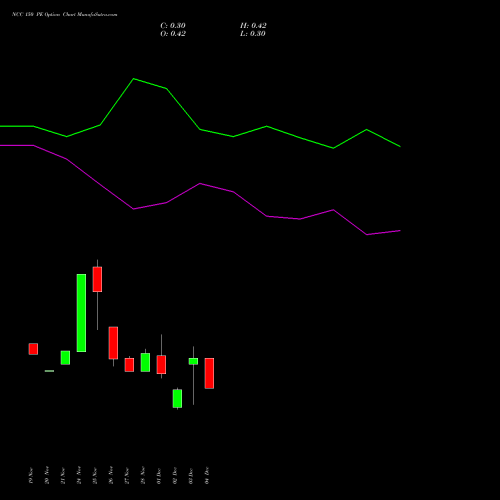Screen dimensions: 500x500
Task: Click the red candlestick for 27 Nov
Action: click(x=129, y=365)
